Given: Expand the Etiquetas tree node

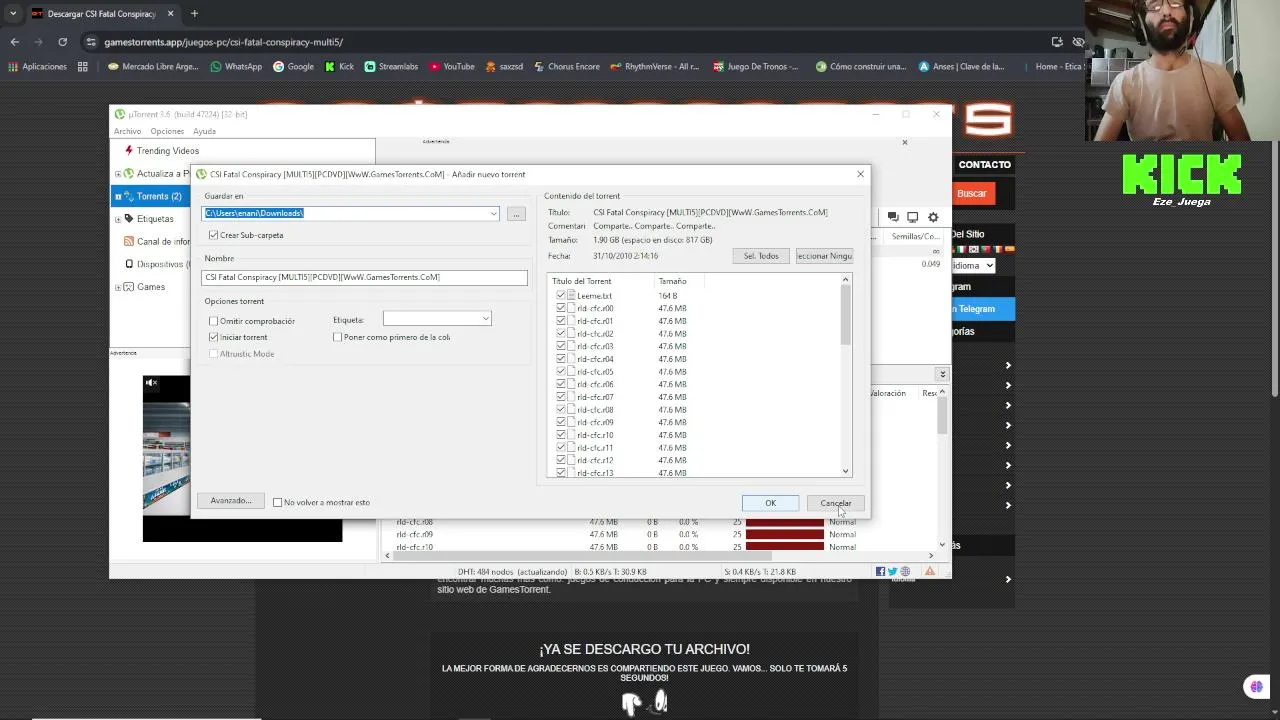Looking at the screenshot, I should 118,219.
